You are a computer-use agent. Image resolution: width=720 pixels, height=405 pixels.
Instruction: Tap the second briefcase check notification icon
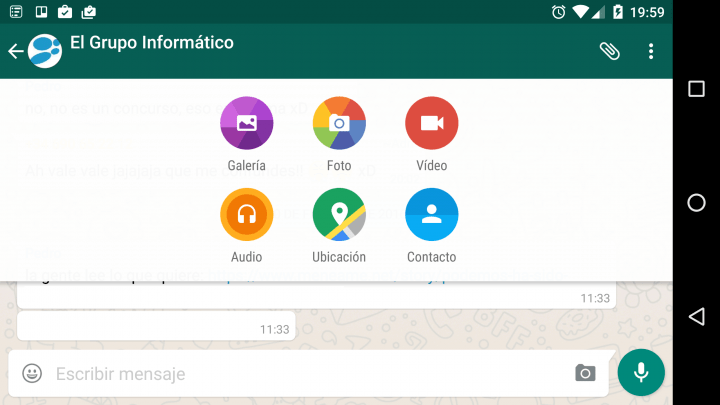coord(88,12)
